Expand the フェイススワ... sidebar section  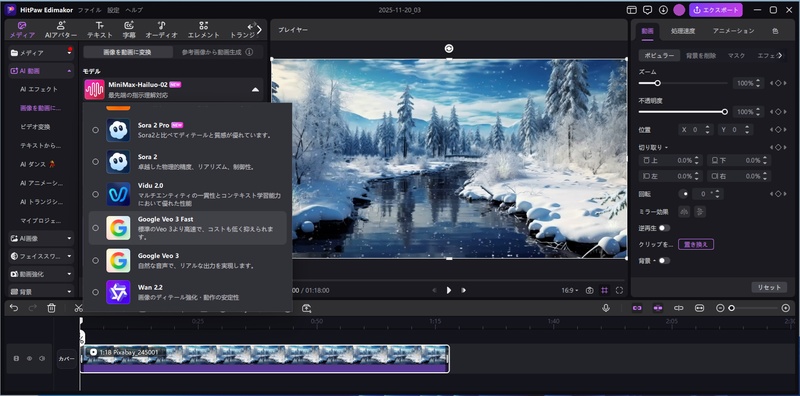(x=69, y=256)
